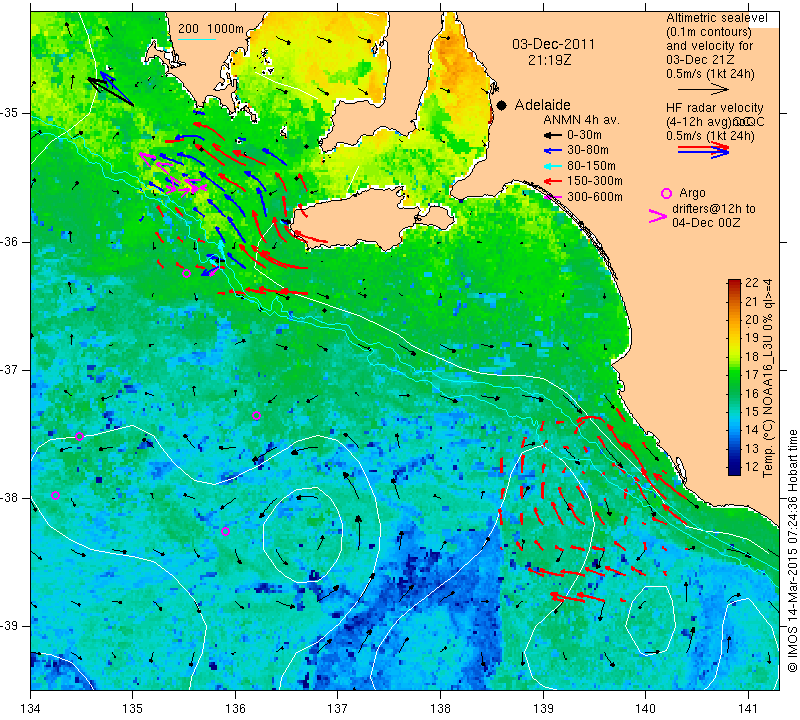Click the Argo float marker near 134.5E 37.5S
Image resolution: width=800 pixels, height=720 pixels.
point(80,436)
